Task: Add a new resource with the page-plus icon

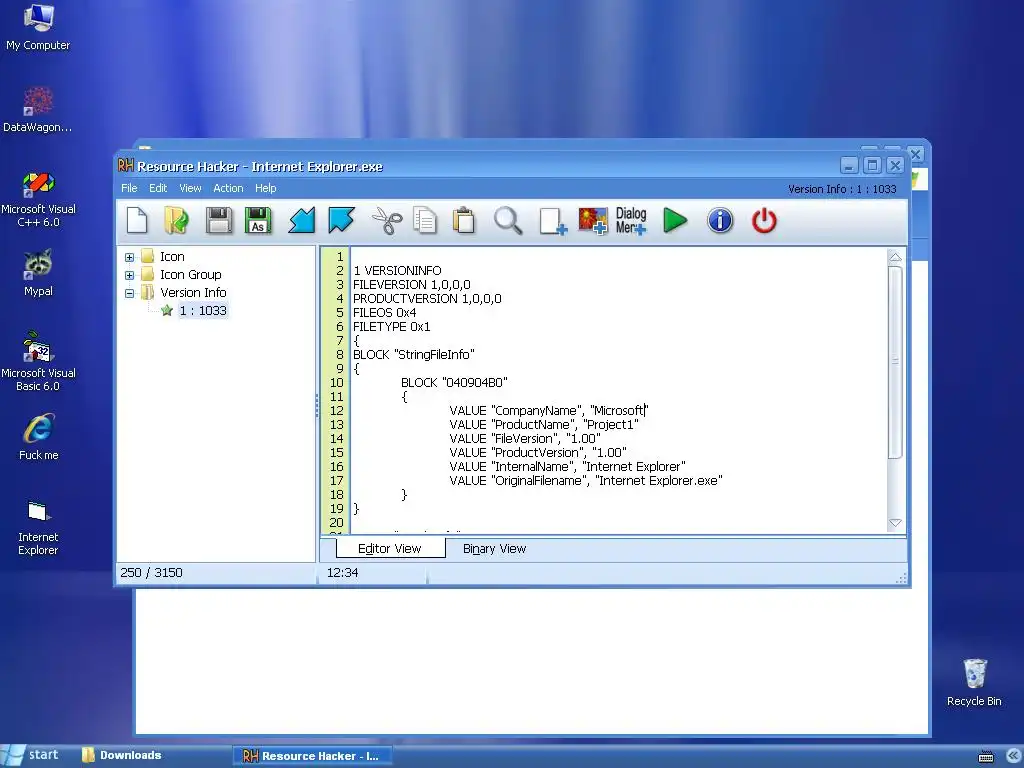Action: tap(552, 221)
